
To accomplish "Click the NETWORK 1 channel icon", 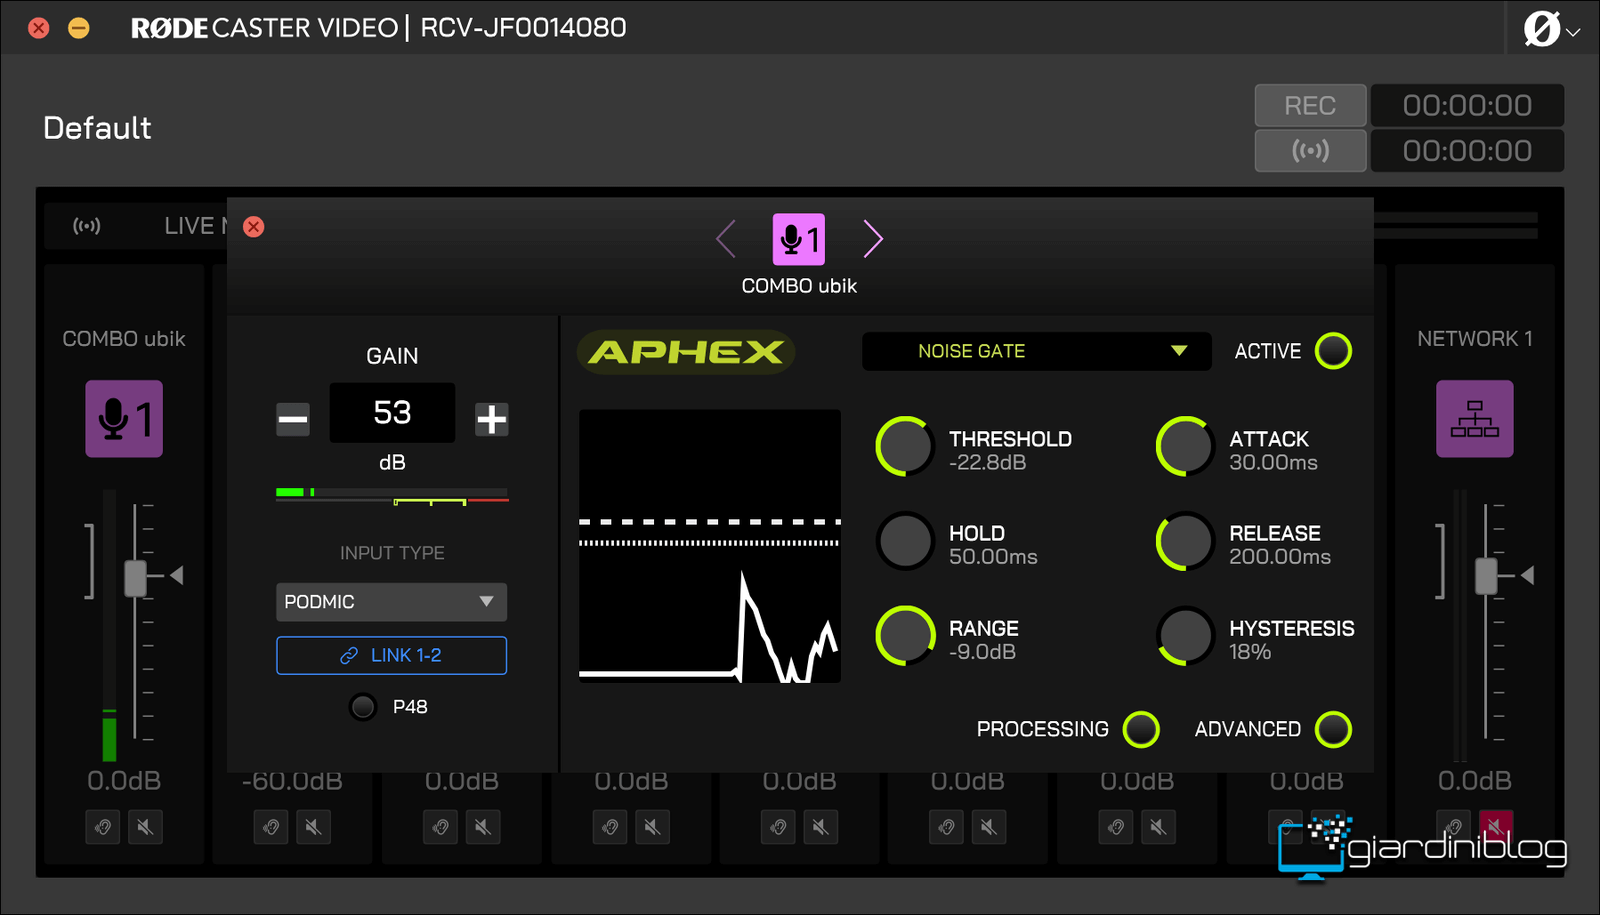I will coord(1474,419).
